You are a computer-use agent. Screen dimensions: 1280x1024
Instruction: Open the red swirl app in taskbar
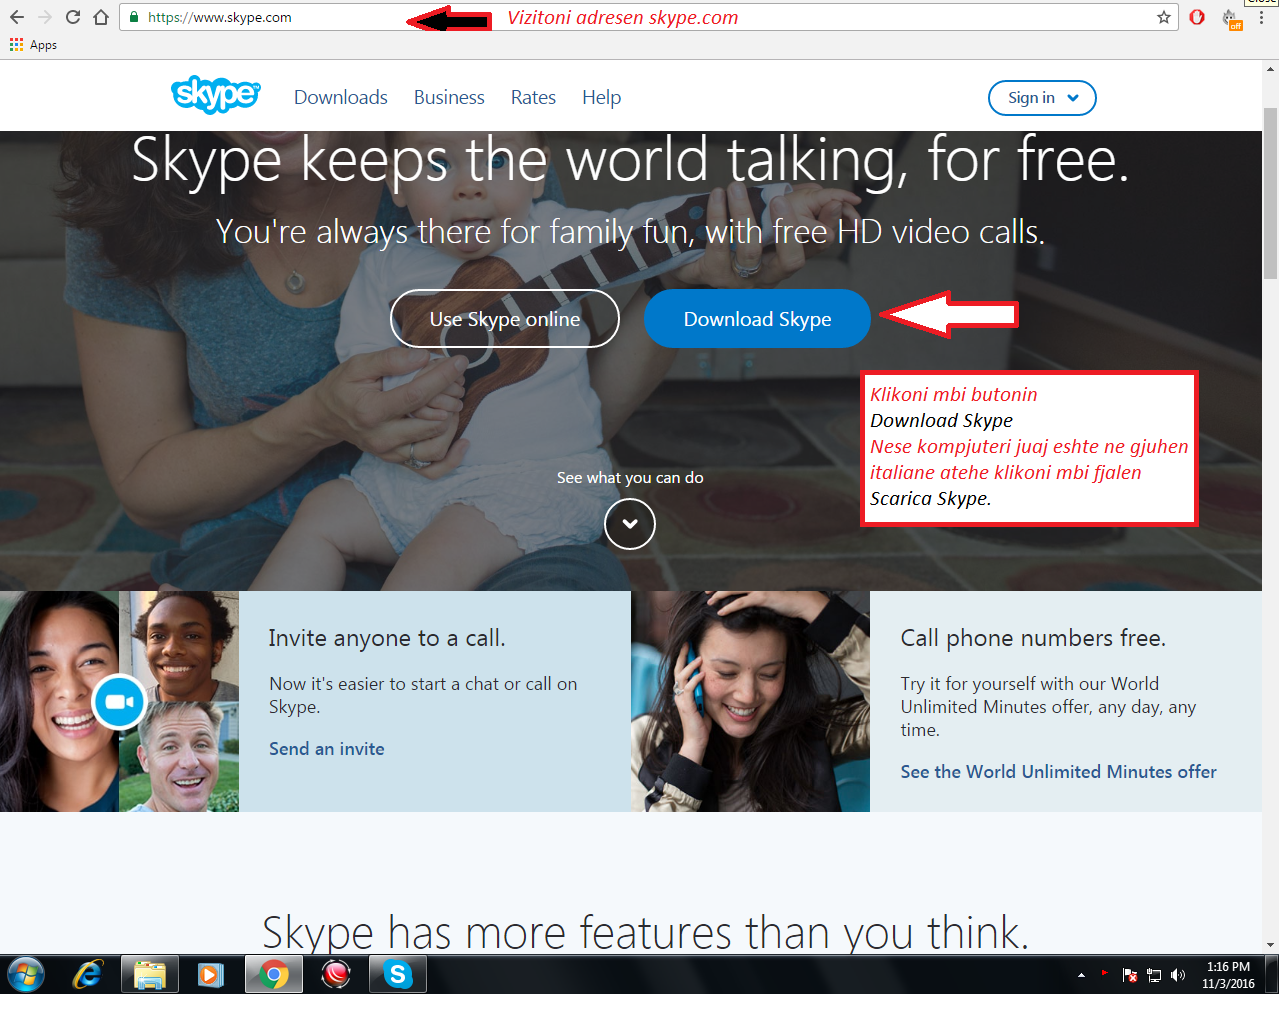pos(336,974)
